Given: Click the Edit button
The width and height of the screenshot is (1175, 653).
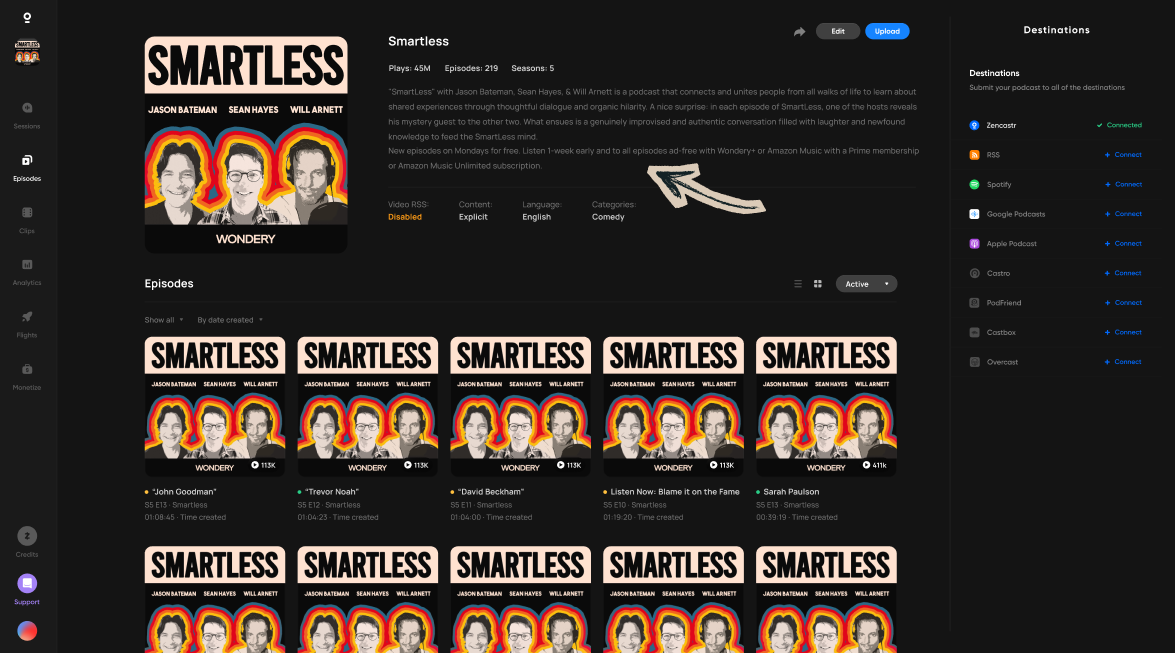Looking at the screenshot, I should (838, 31).
